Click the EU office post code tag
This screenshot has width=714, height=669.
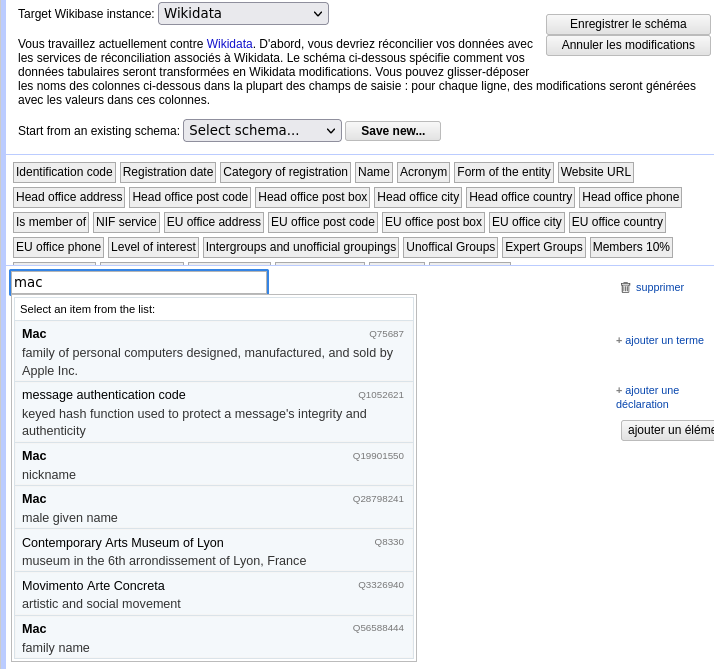pyautogui.click(x=322, y=222)
